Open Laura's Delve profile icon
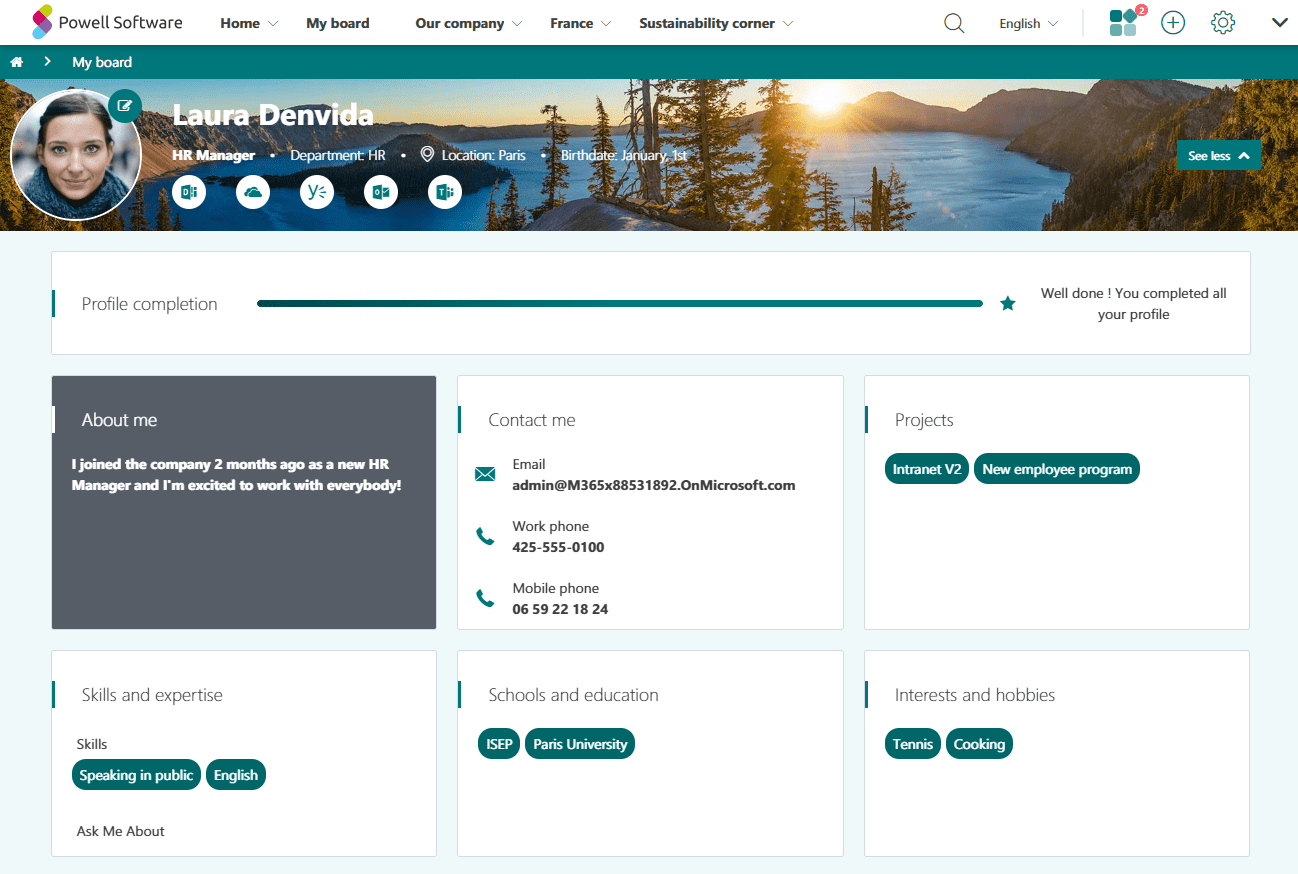Viewport: 1298px width, 874px height. pos(188,192)
